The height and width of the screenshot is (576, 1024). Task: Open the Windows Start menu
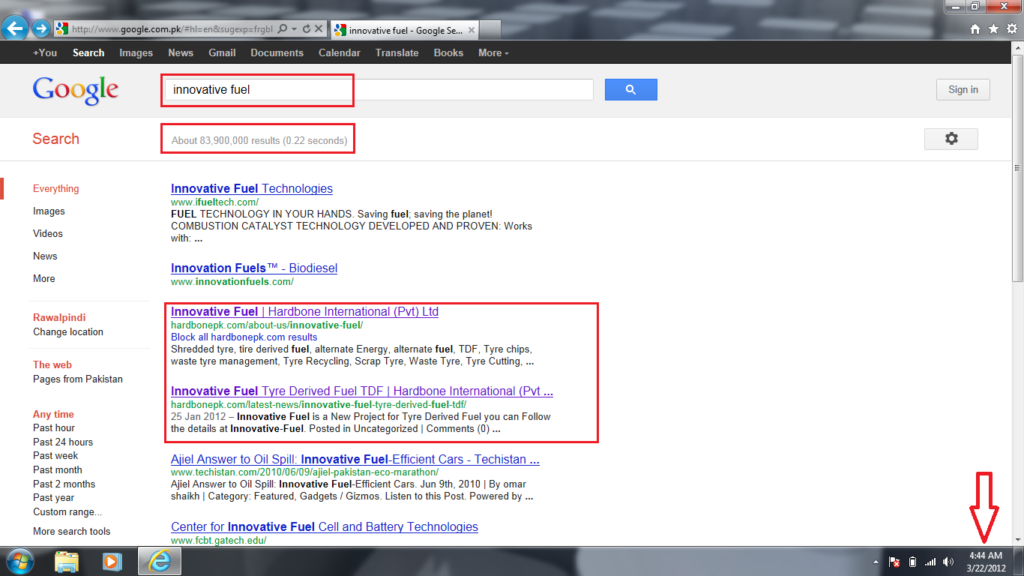coord(19,562)
